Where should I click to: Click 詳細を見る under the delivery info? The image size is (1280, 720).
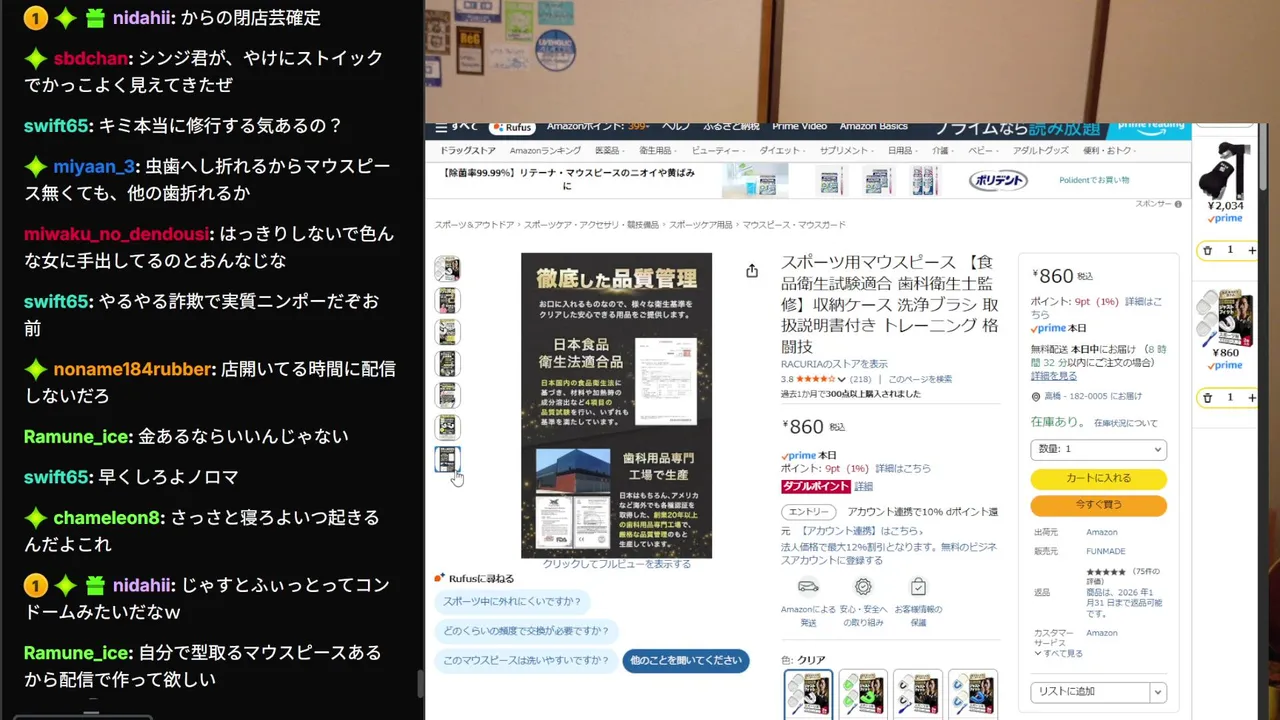point(1054,376)
